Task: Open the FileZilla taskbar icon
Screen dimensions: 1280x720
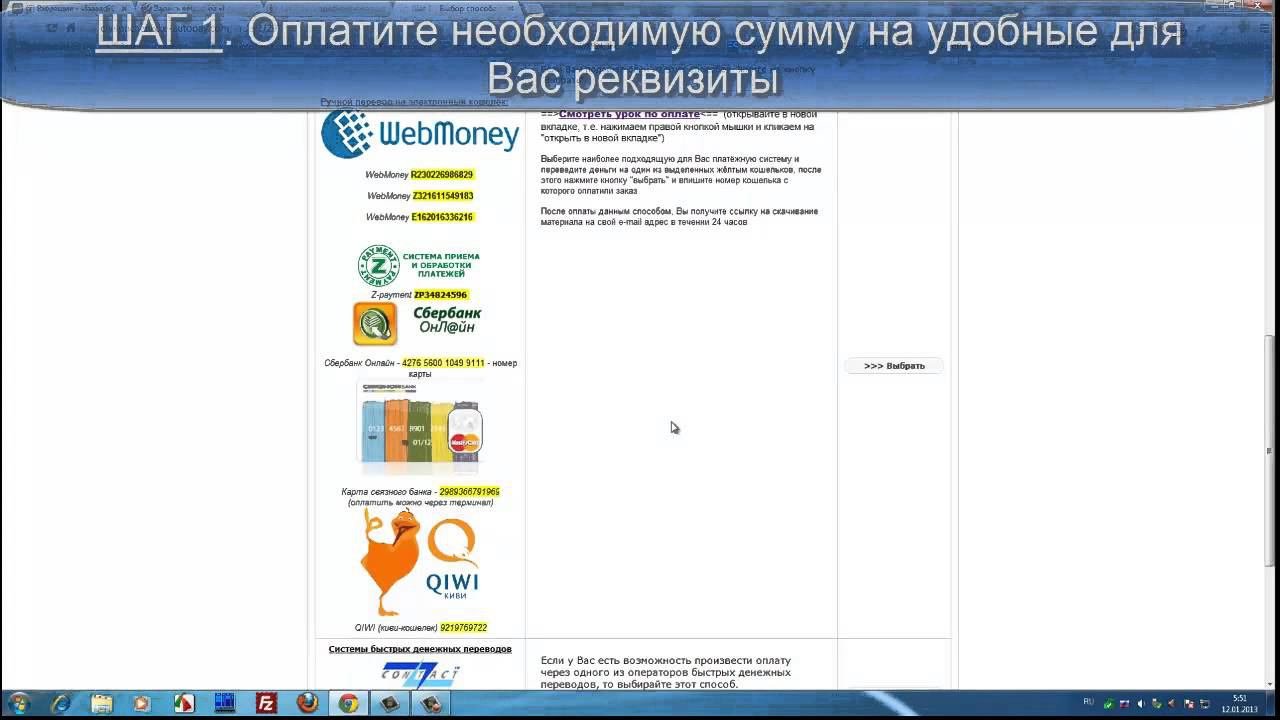Action: [x=266, y=704]
